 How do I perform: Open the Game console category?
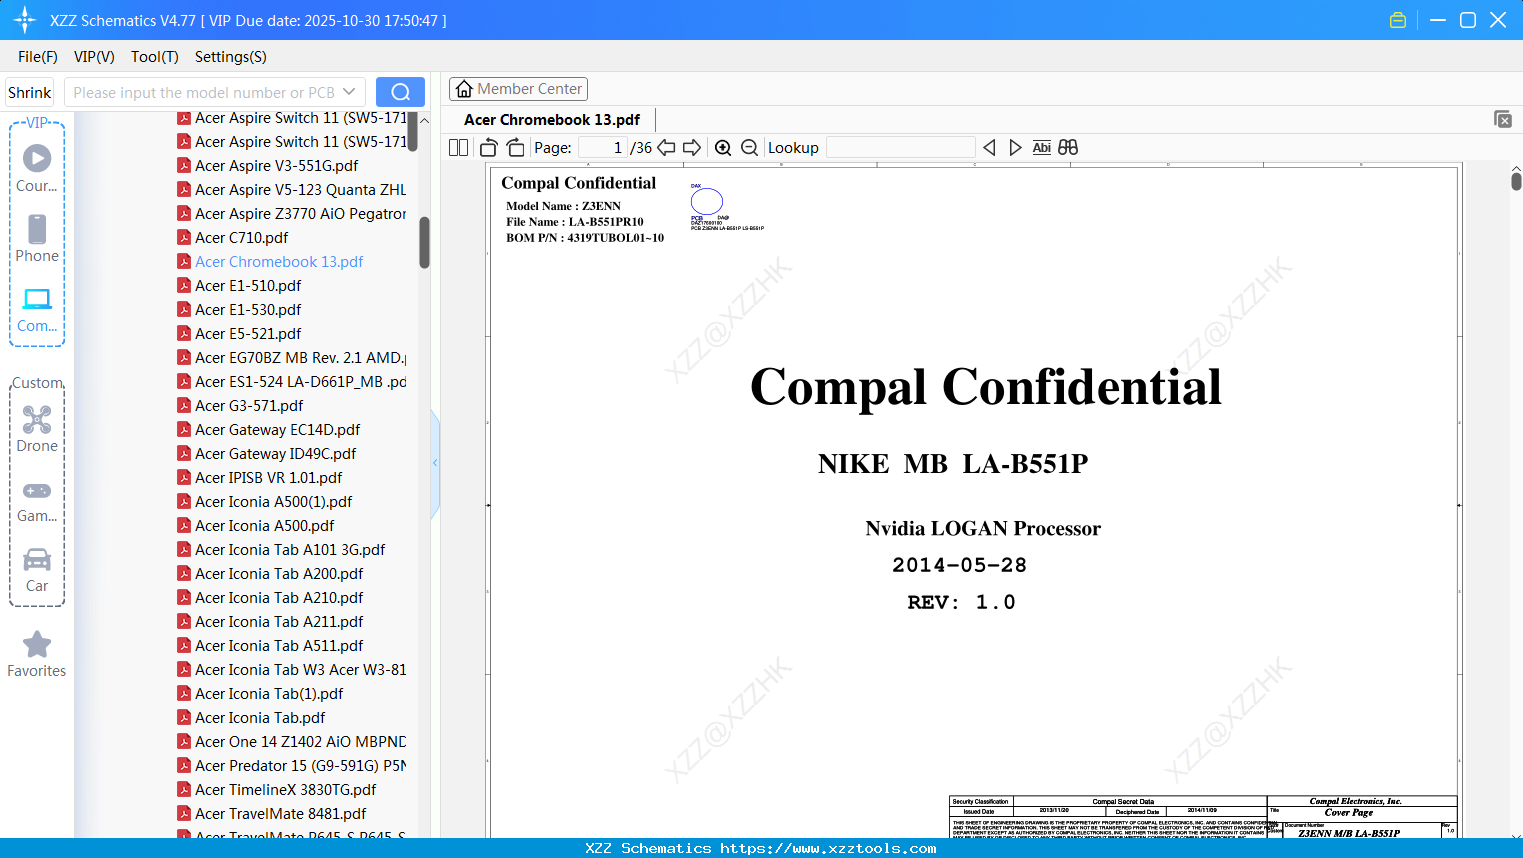37,501
